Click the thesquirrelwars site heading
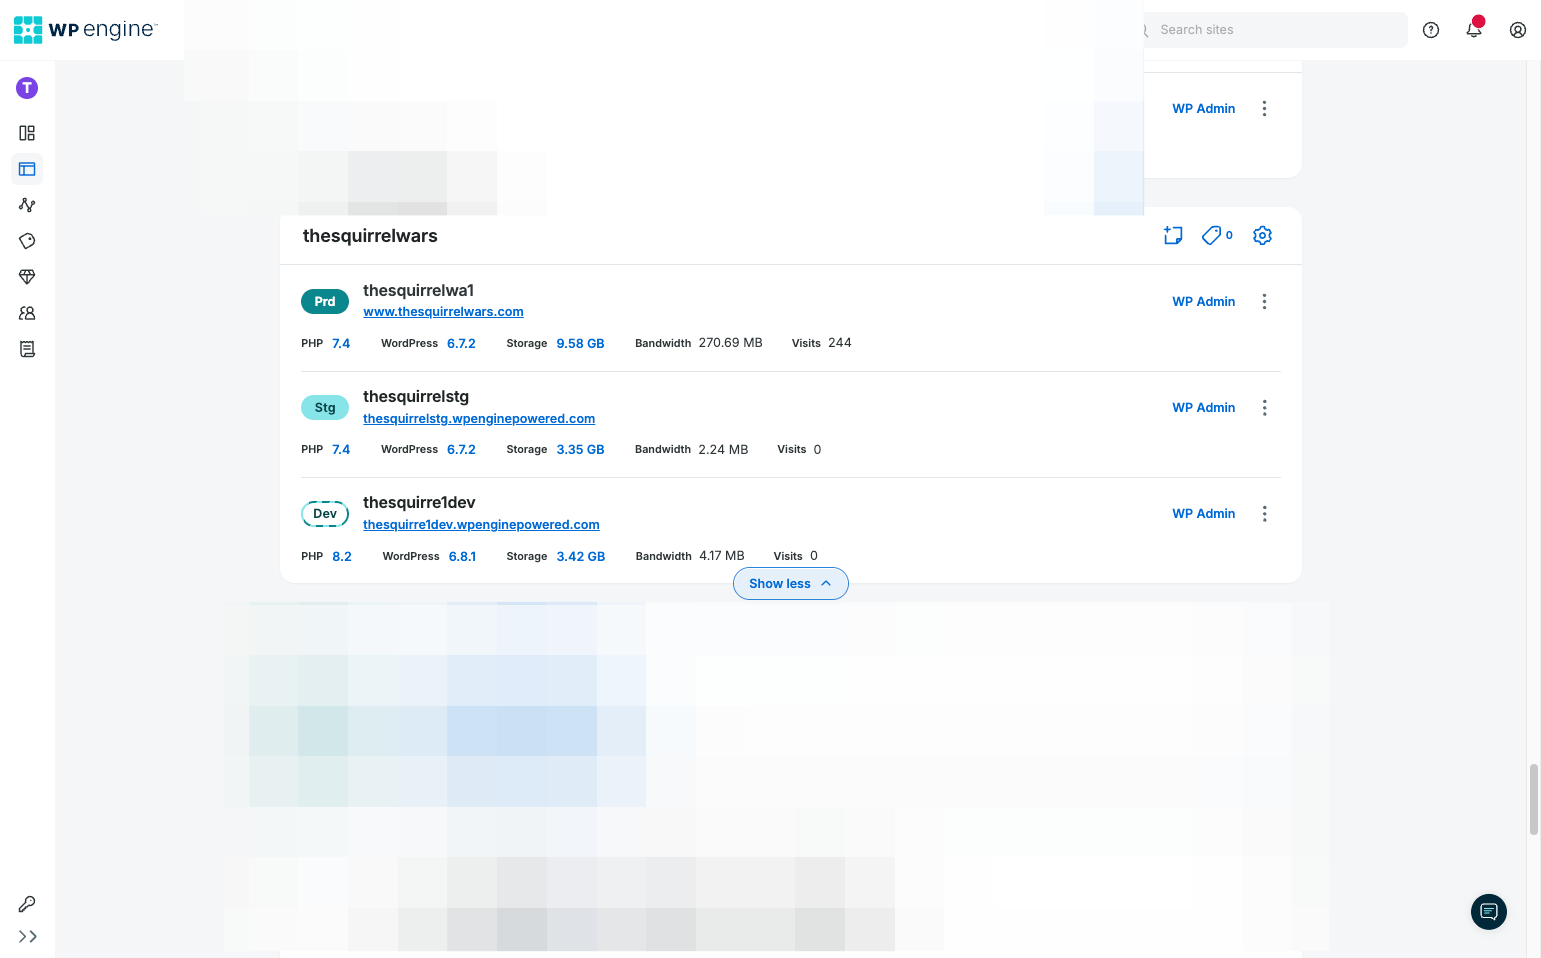The width and height of the screenshot is (1541, 958). [x=370, y=236]
